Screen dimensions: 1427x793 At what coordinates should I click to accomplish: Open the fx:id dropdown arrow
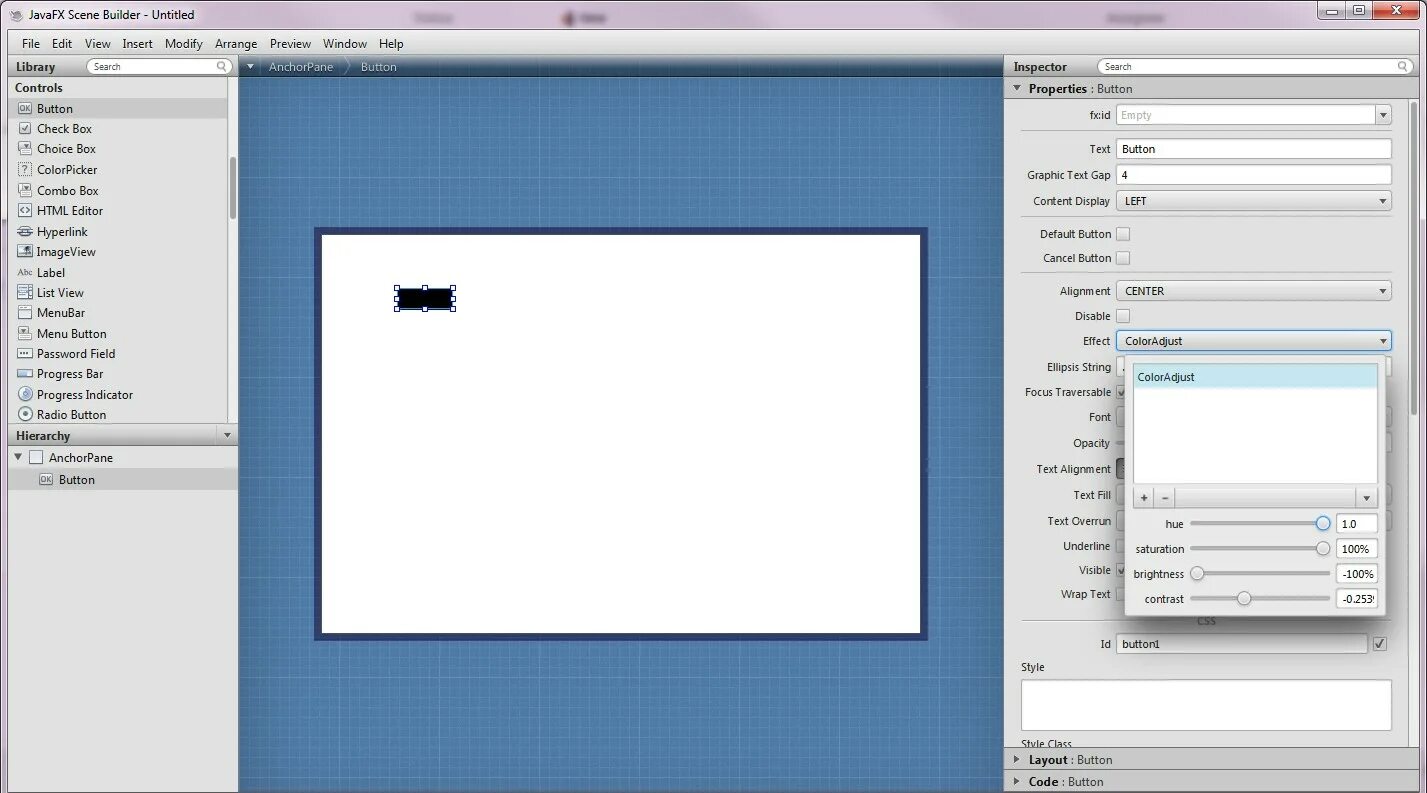point(1383,115)
